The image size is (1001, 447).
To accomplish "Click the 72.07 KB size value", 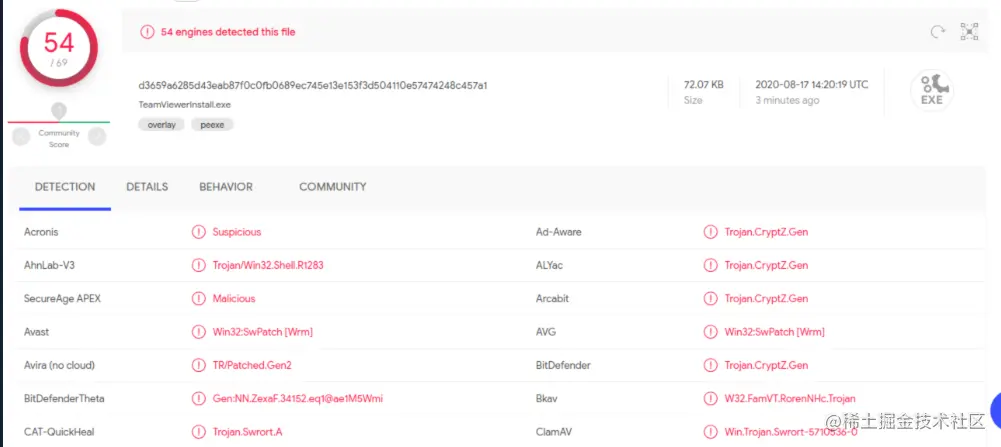I will pyautogui.click(x=704, y=84).
